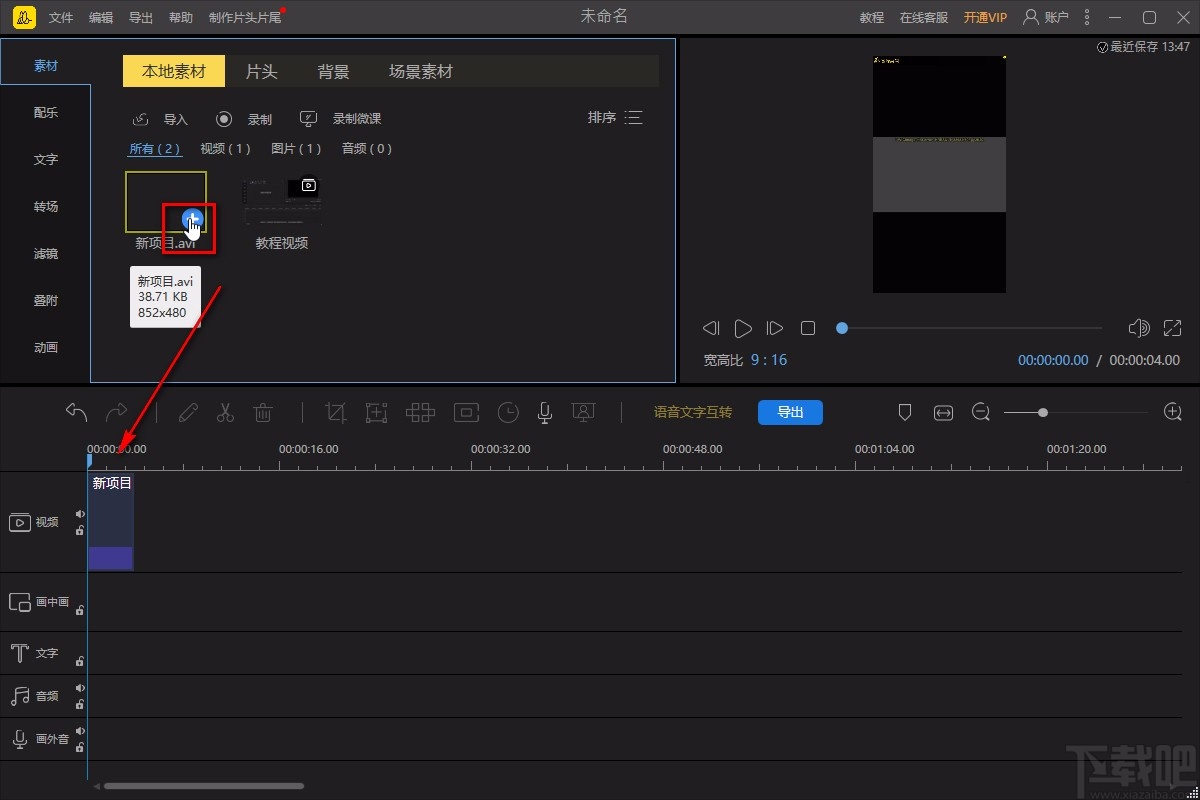Click the timeline marker flag icon

pyautogui.click(x=905, y=412)
